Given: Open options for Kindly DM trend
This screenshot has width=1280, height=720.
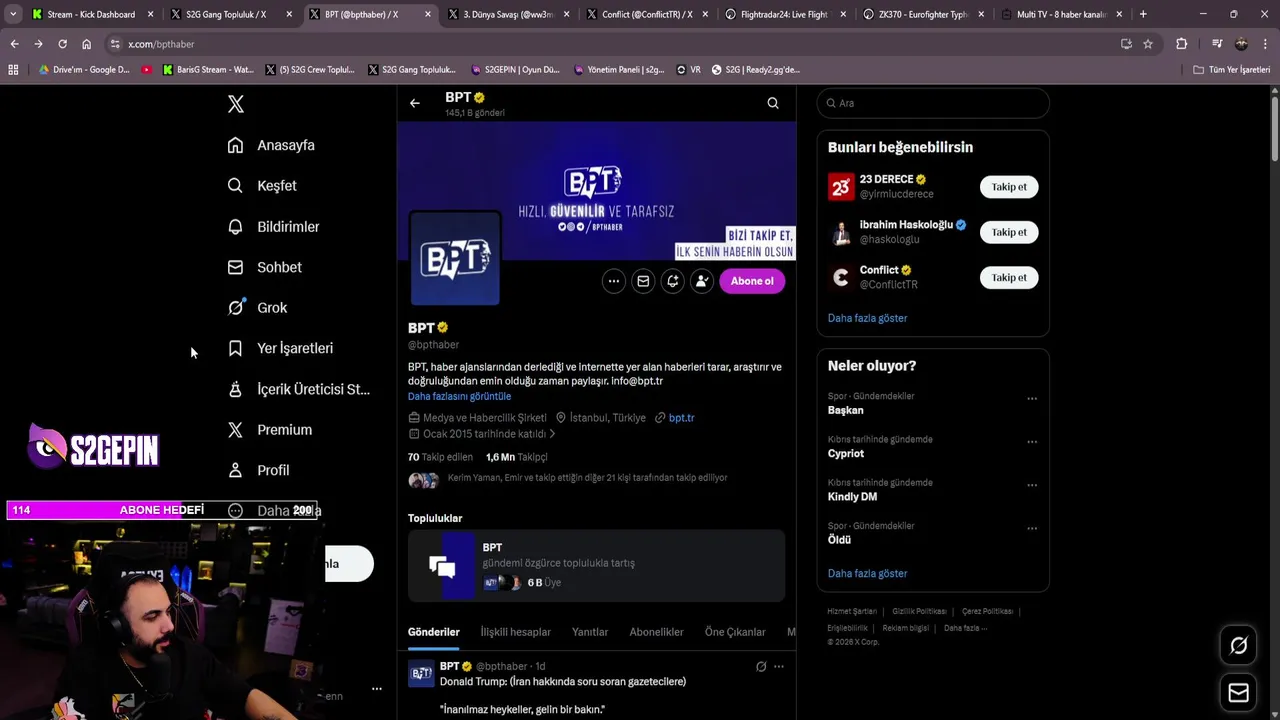Looking at the screenshot, I should point(1032,485).
